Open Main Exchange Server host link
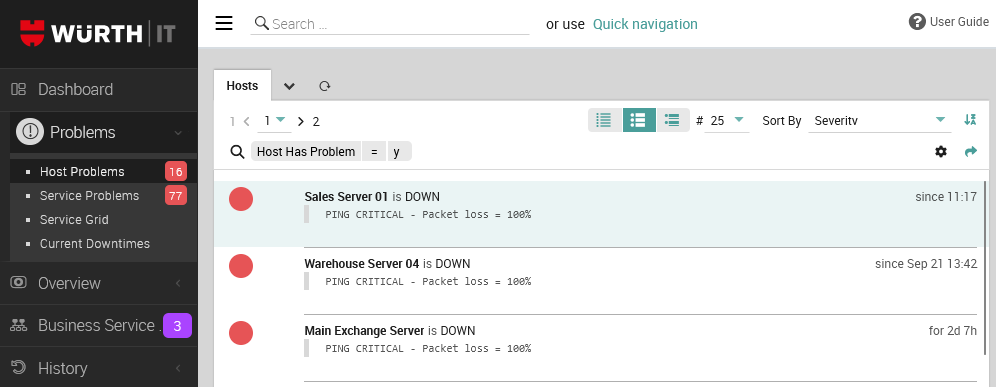 pos(364,330)
